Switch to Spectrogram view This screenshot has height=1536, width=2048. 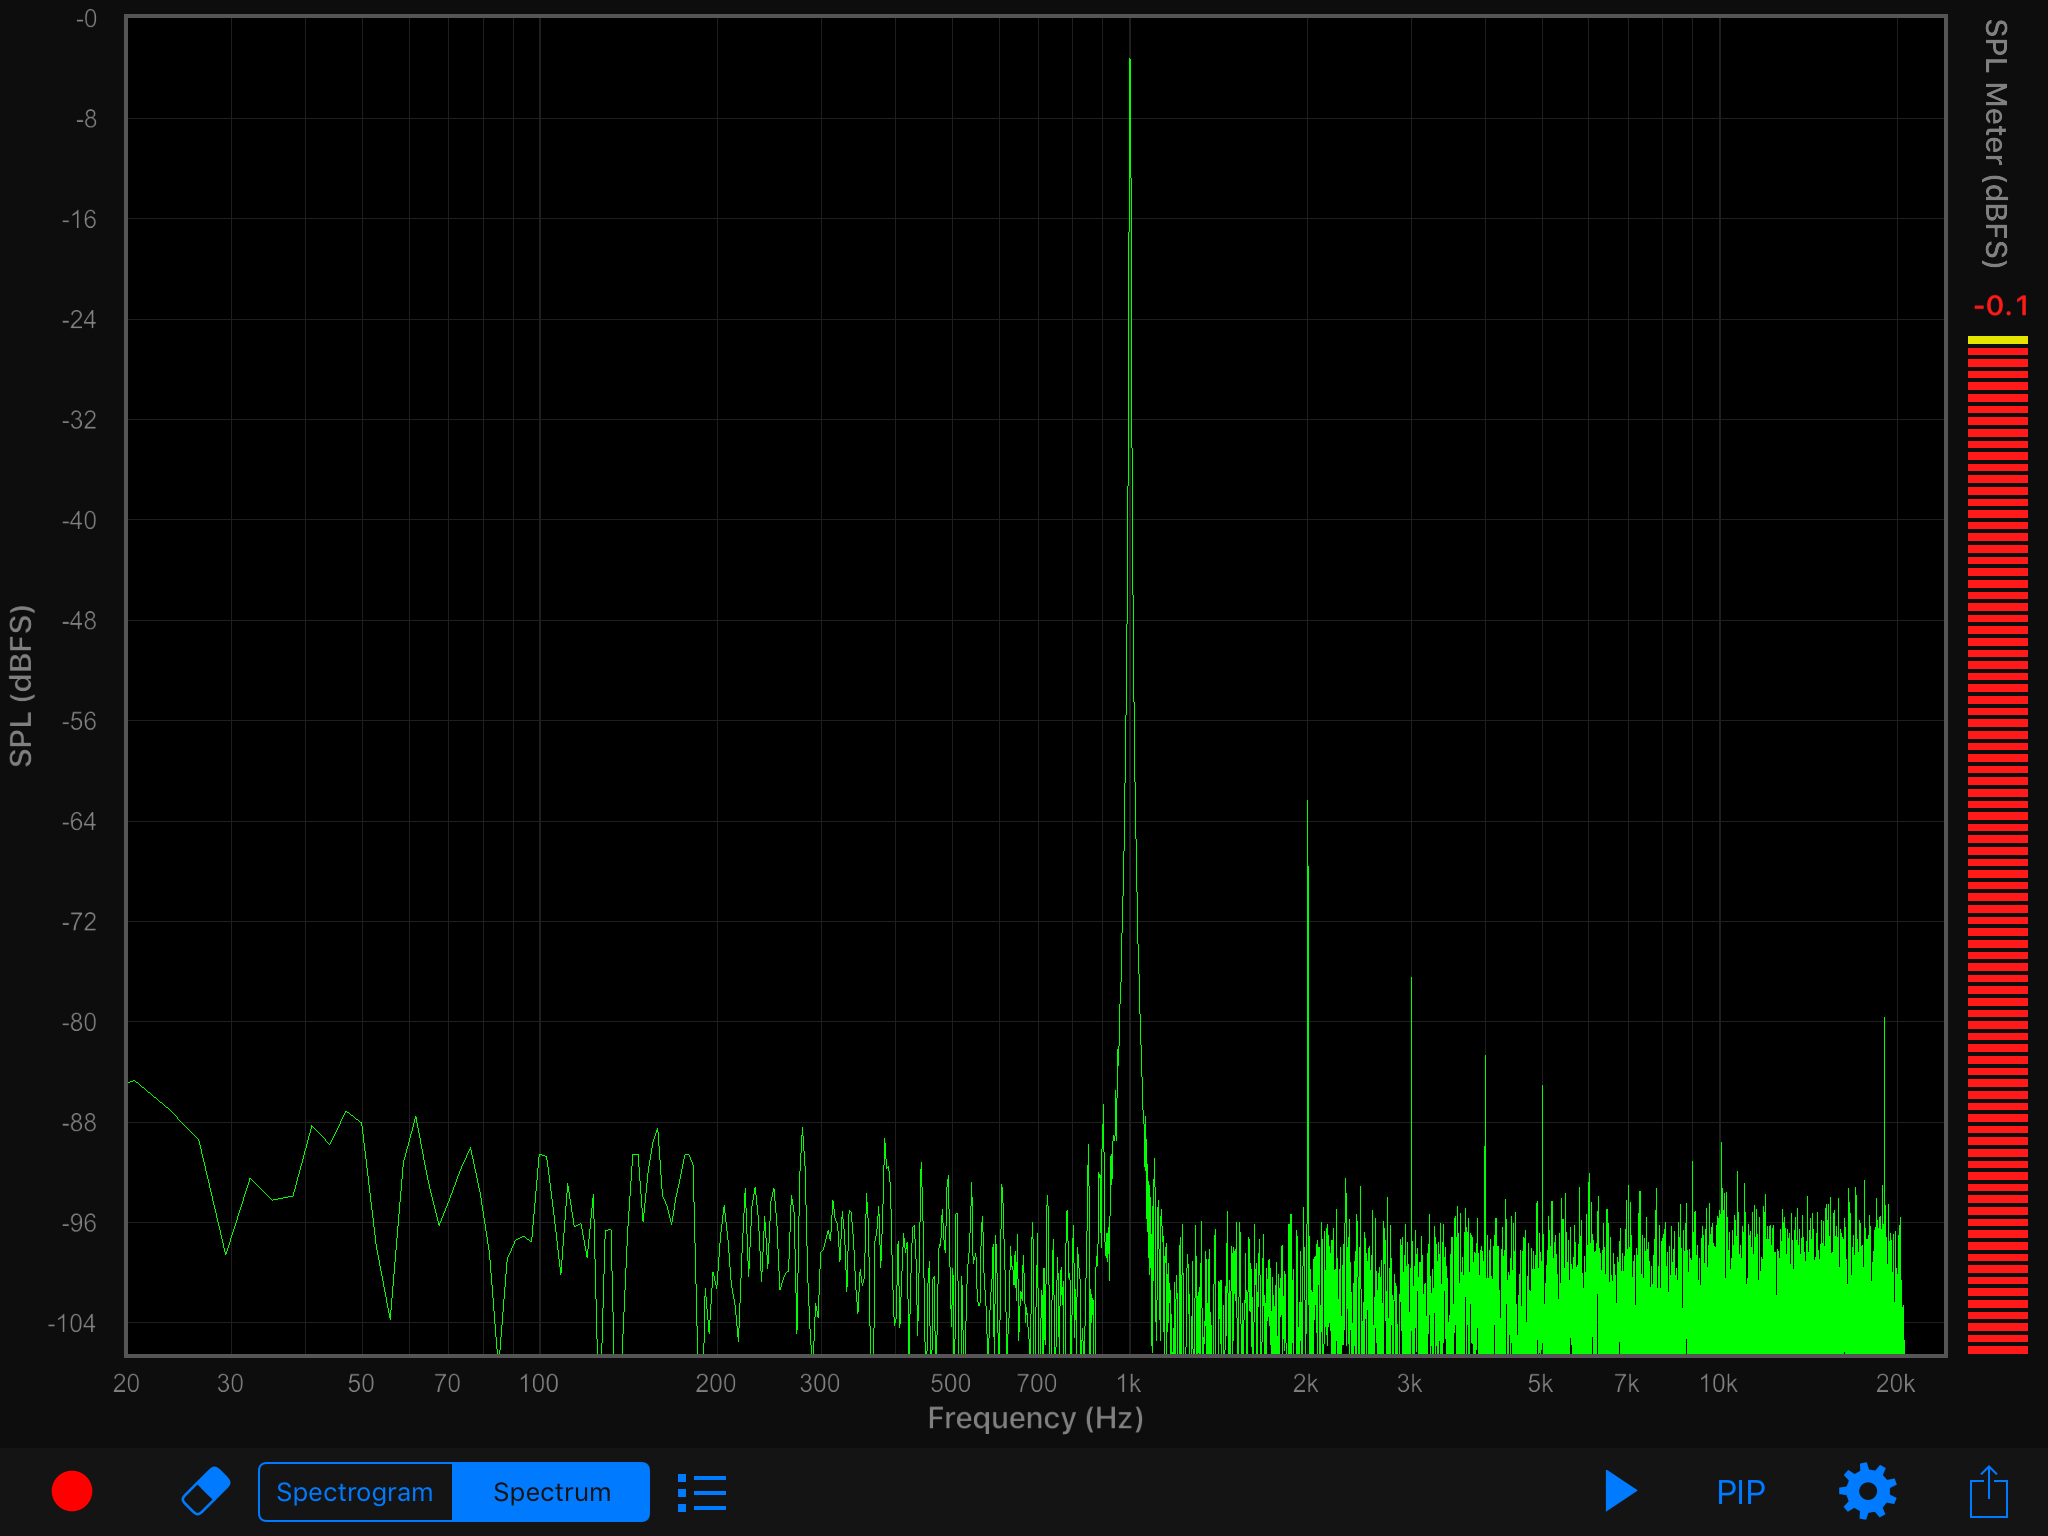tap(355, 1492)
